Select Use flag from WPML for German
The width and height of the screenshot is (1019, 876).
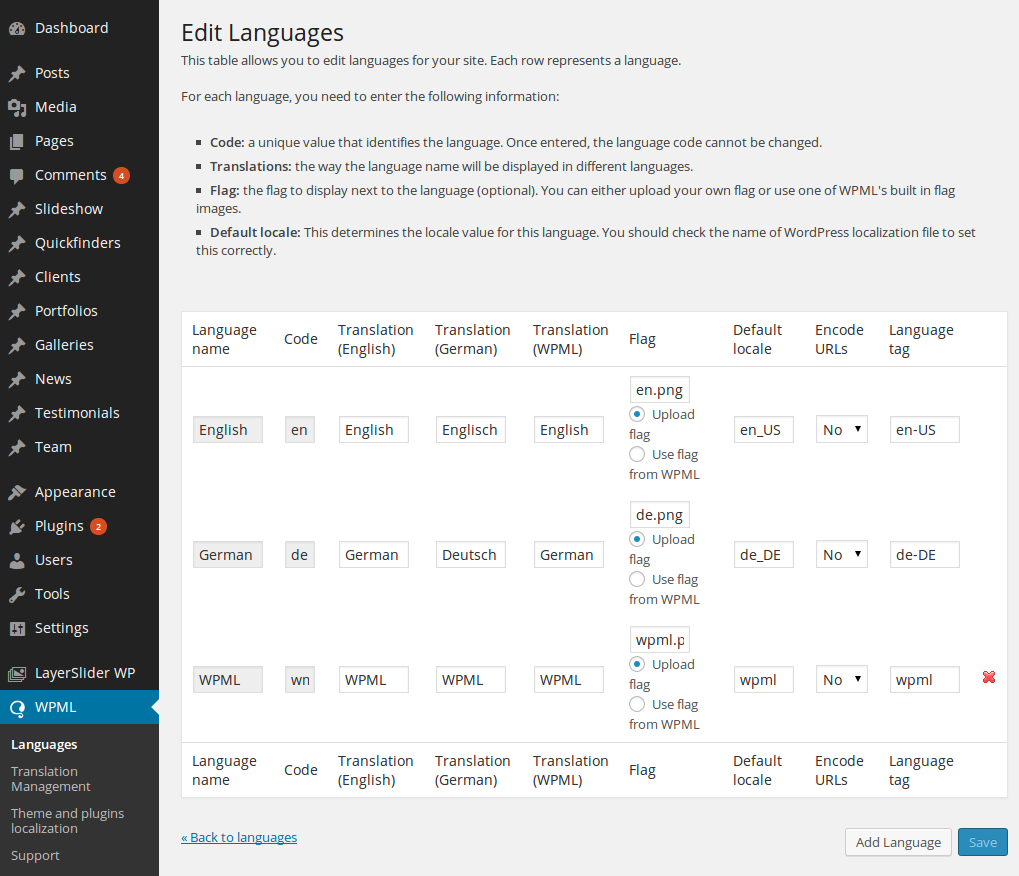pyautogui.click(x=637, y=579)
